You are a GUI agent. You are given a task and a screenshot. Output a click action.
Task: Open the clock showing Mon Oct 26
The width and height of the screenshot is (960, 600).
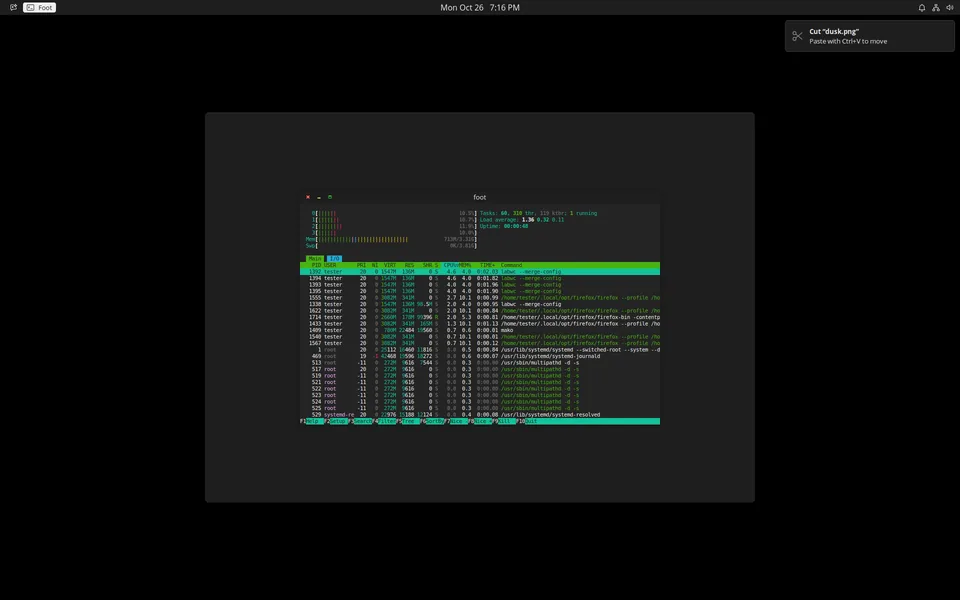(x=479, y=7)
